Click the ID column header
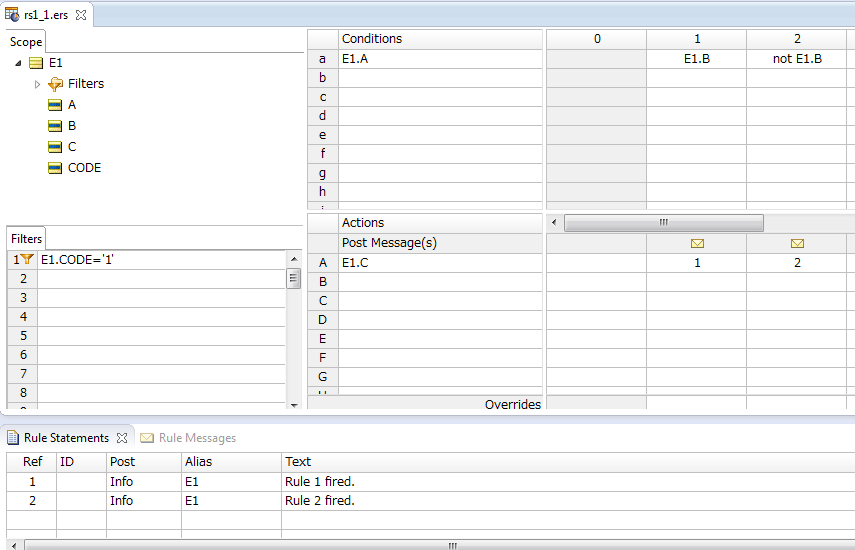Screen dimensions: 855x550 click(x=81, y=462)
